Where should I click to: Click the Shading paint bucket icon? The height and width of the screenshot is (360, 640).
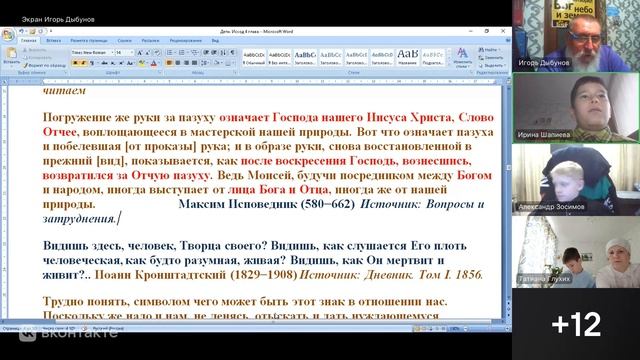point(217,63)
